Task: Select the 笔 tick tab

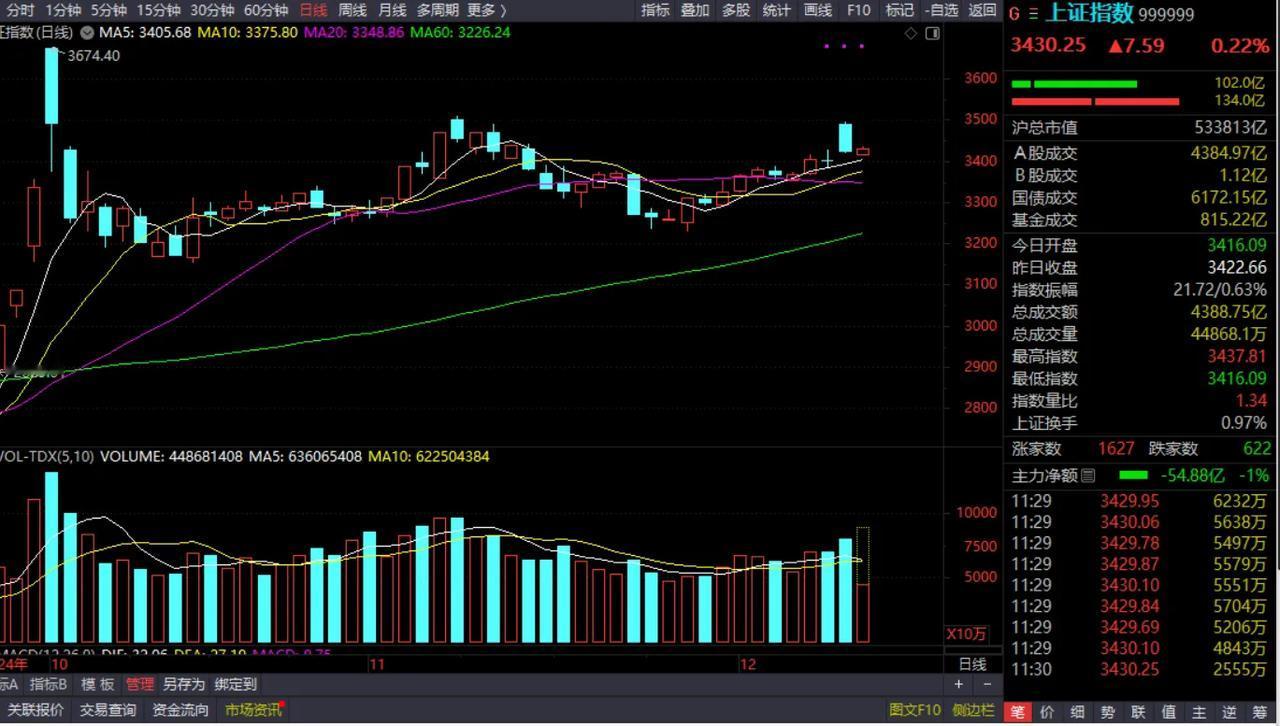Action: pos(1018,713)
